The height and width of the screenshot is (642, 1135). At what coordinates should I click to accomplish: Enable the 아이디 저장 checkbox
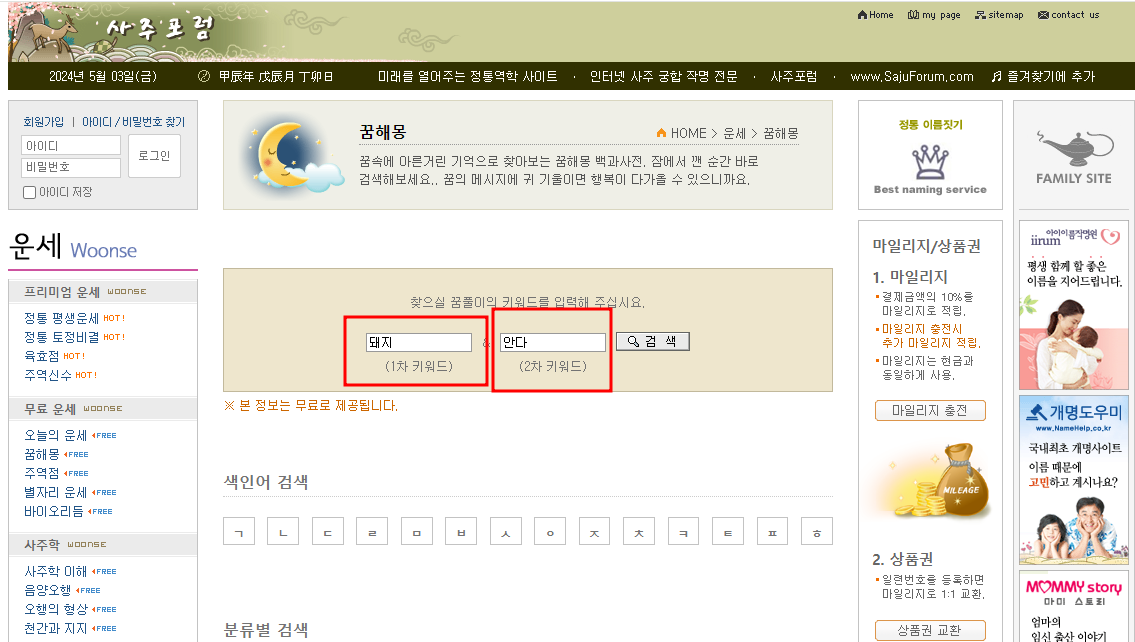click(28, 193)
